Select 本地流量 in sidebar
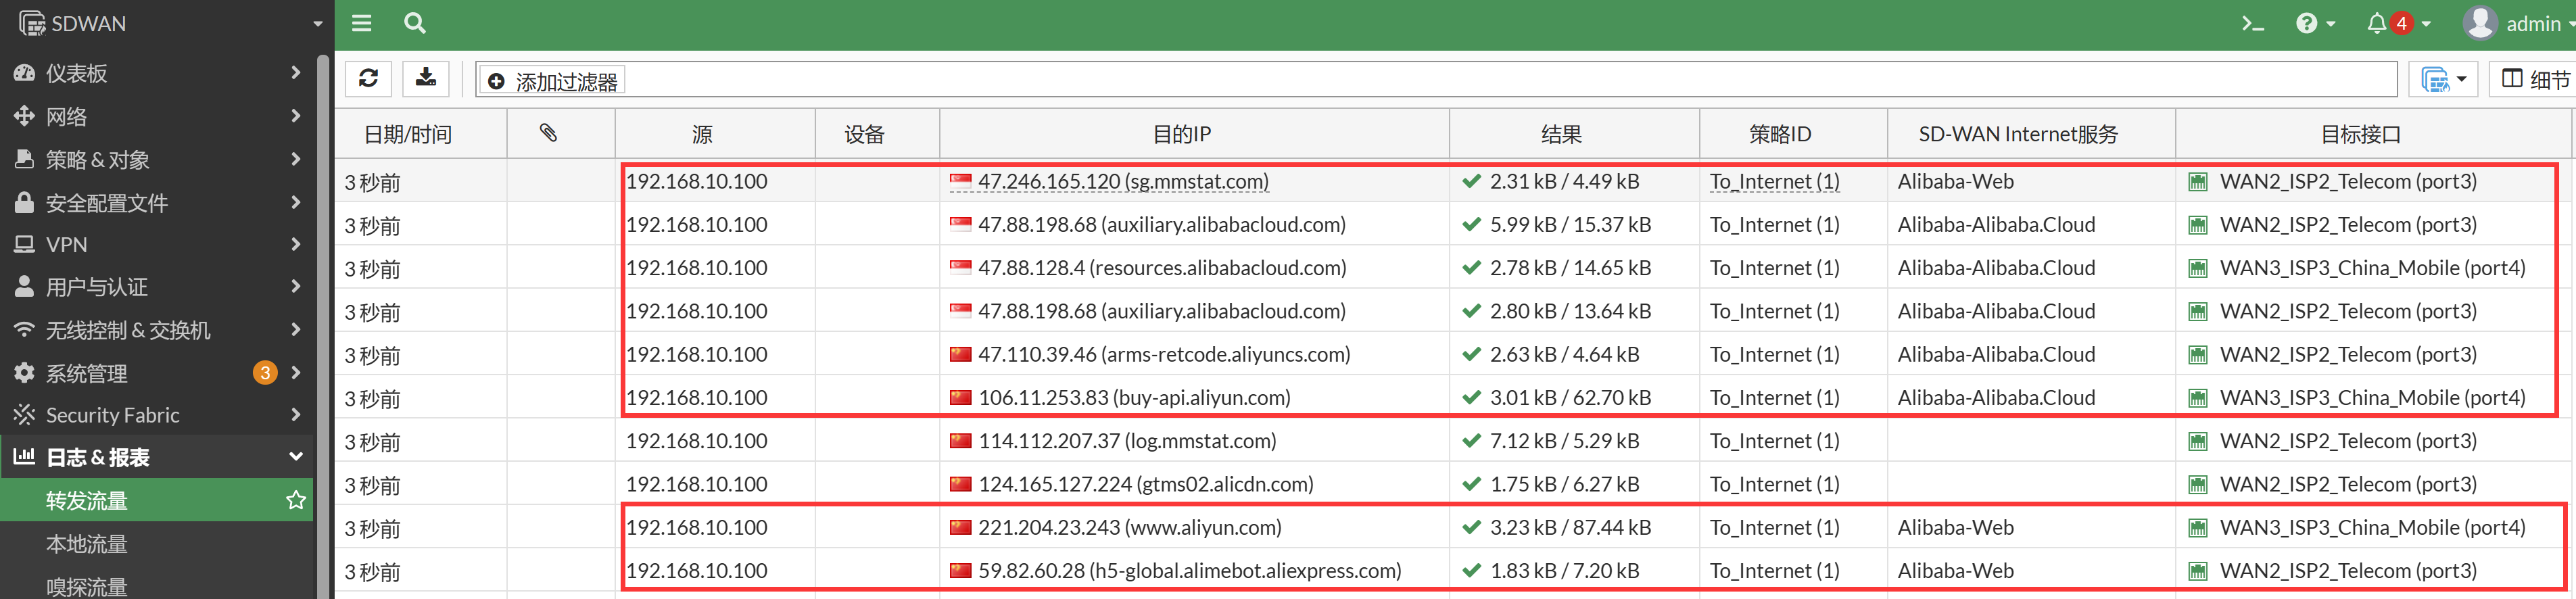The width and height of the screenshot is (2576, 599). coord(87,544)
